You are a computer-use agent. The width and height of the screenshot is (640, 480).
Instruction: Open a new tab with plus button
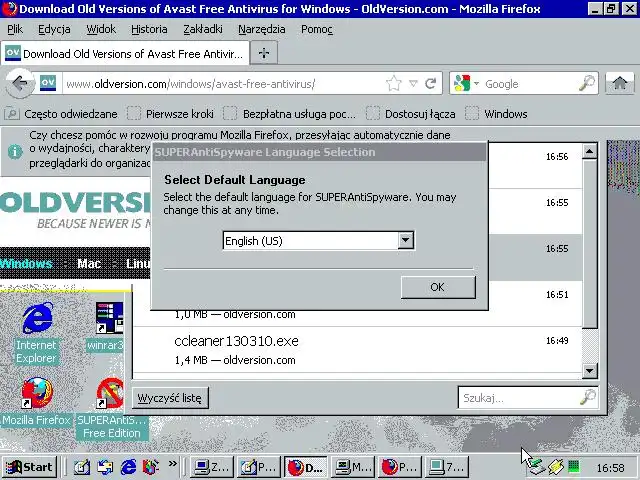tap(264, 53)
